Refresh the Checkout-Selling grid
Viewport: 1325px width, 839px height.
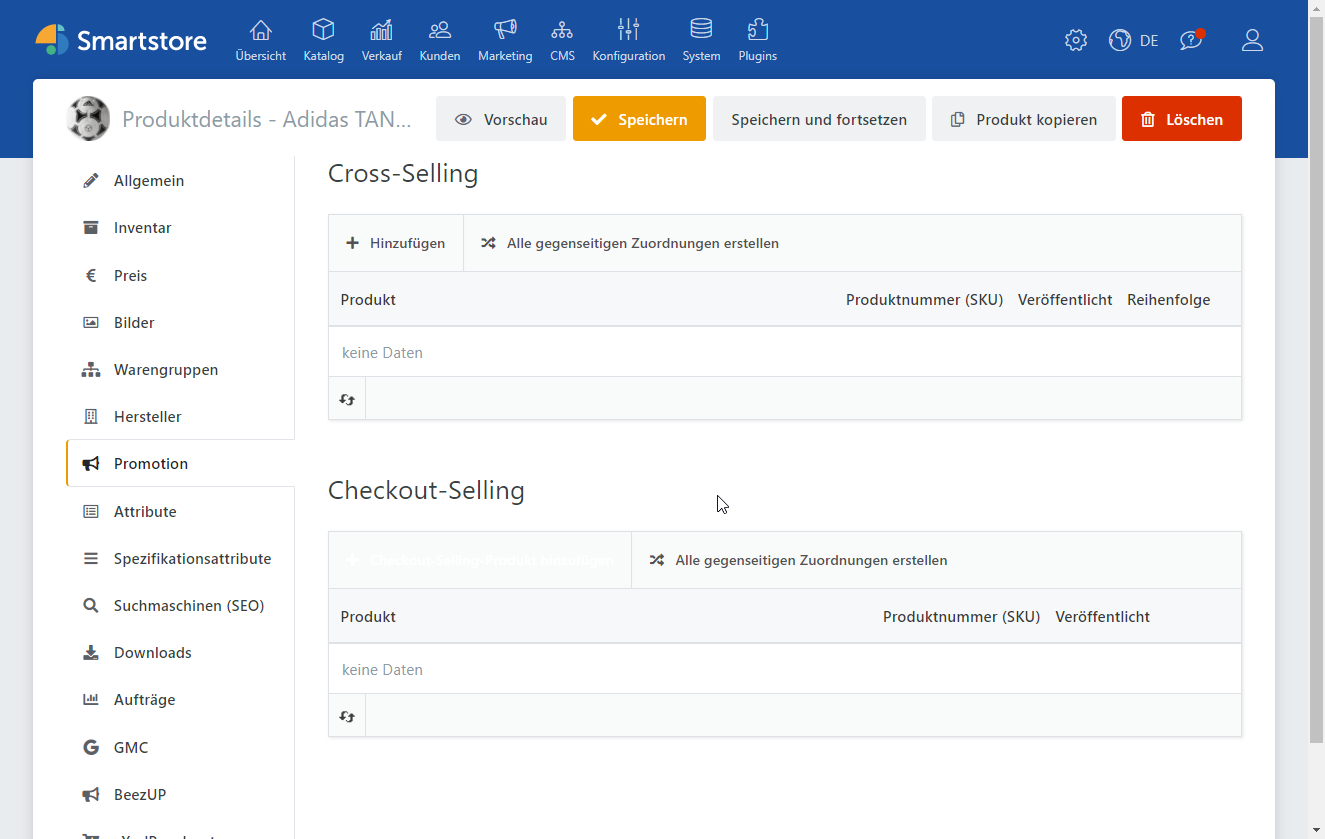(x=346, y=716)
